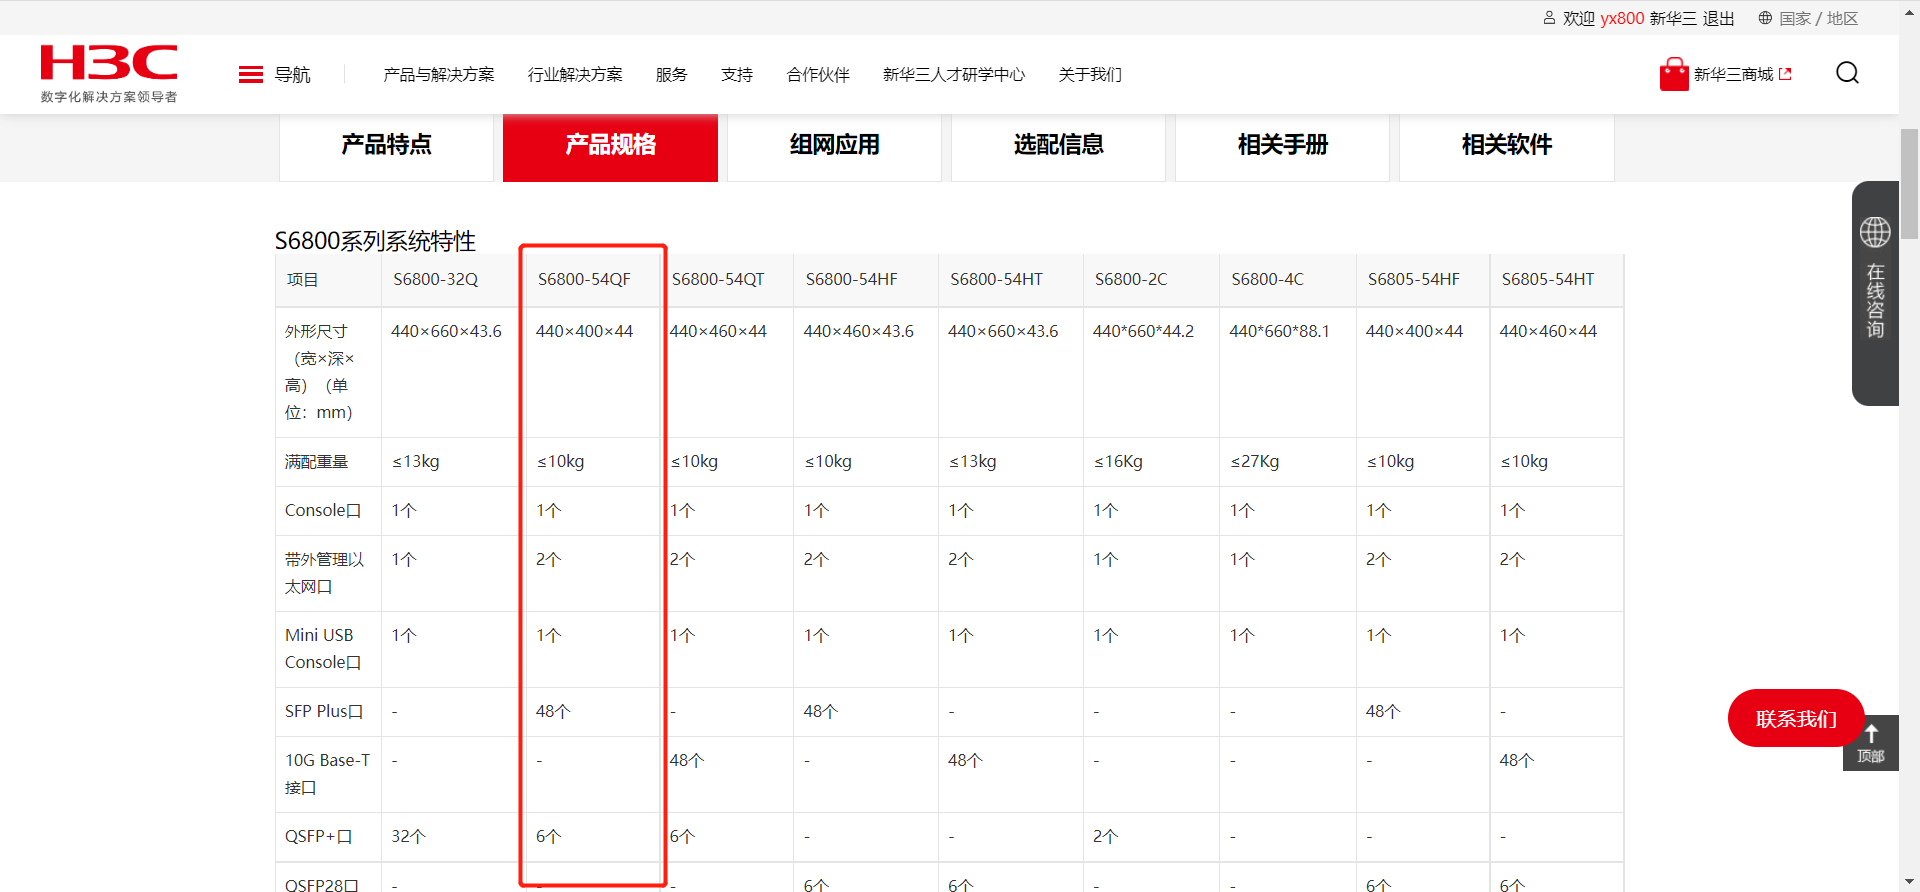Viewport: 1920px width, 892px height.
Task: Click the 48个 SFP Plus cell under S6805-54HF
Action: click(1383, 712)
